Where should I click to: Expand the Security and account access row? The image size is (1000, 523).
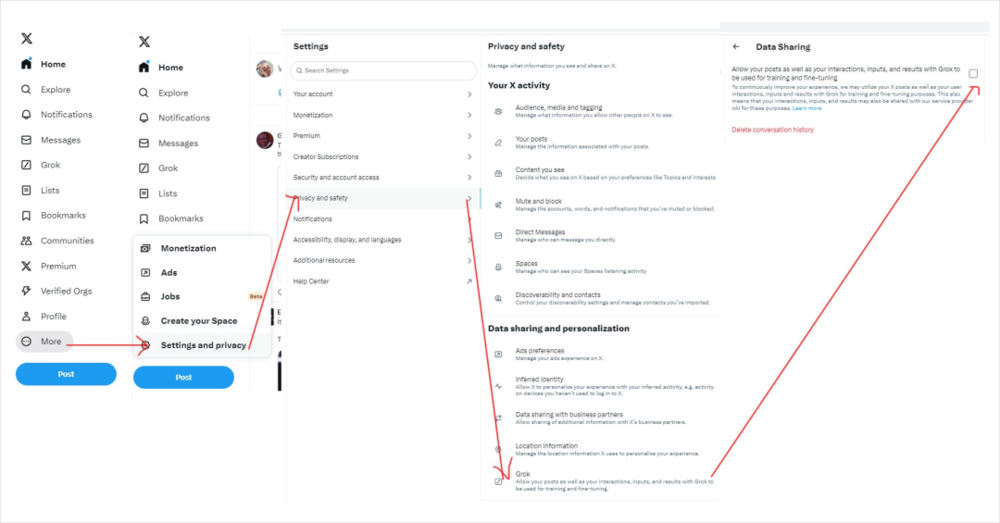(x=383, y=177)
